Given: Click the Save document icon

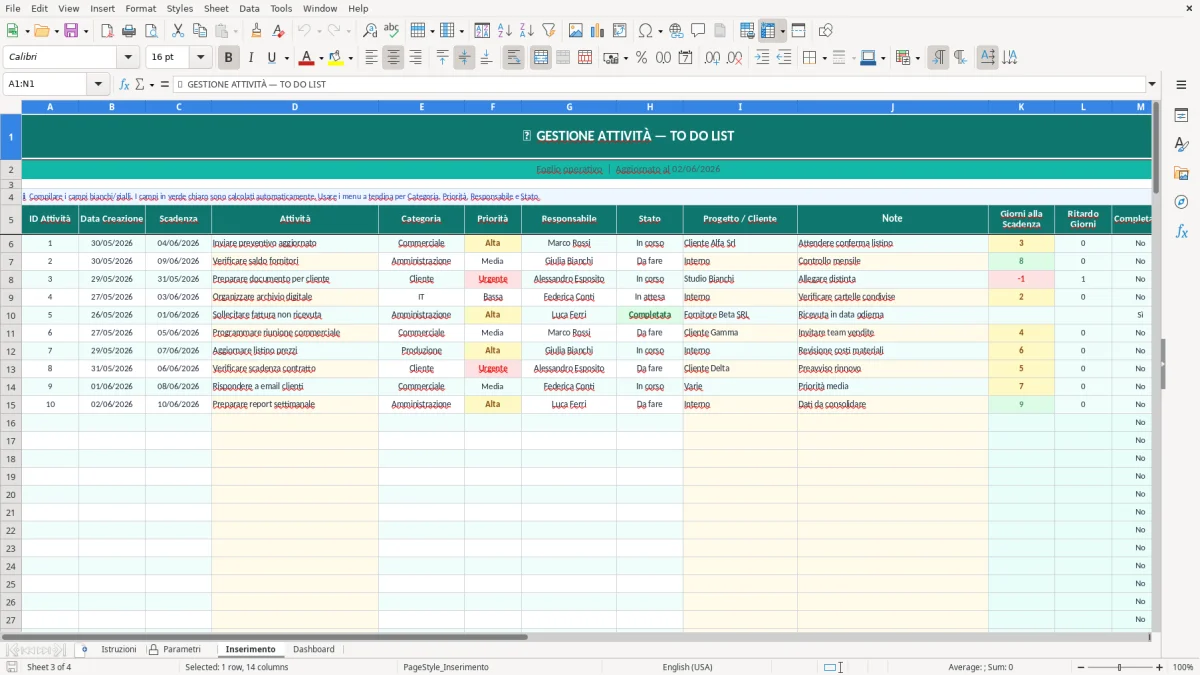Looking at the screenshot, I should 71,31.
